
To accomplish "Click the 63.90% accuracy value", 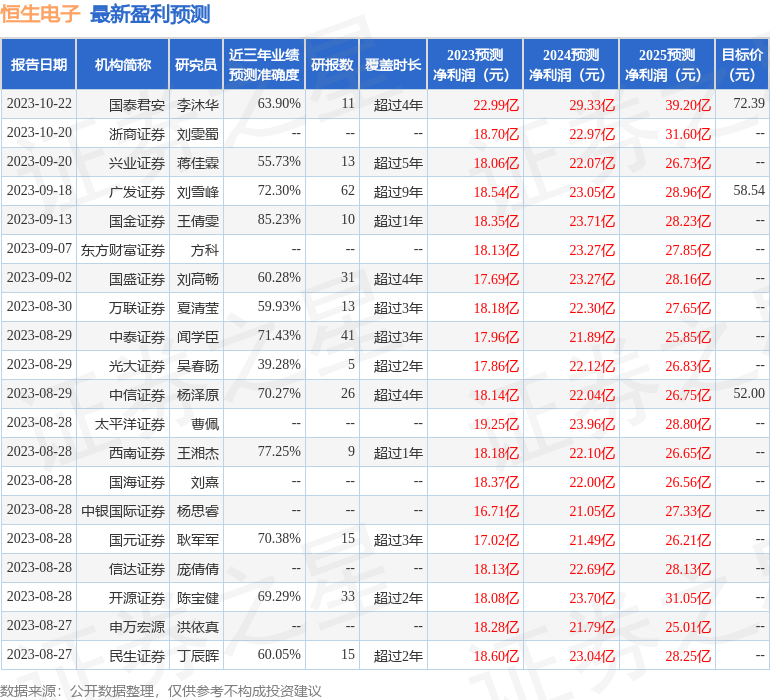I will [x=279, y=104].
